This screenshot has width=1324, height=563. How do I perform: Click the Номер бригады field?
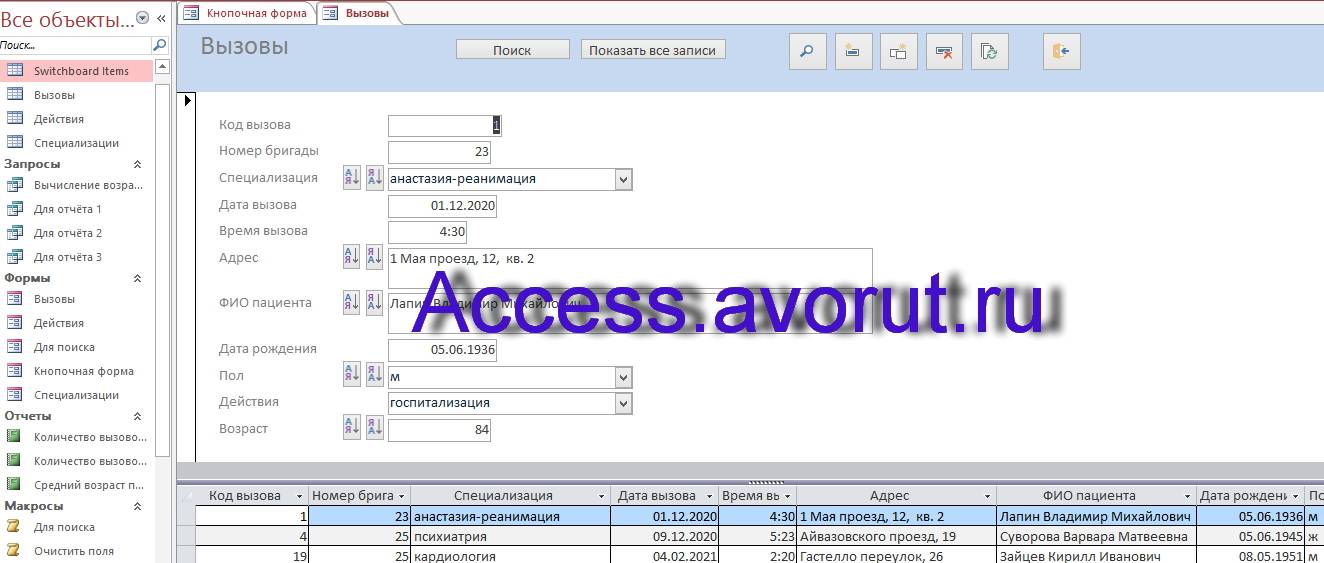[439, 152]
